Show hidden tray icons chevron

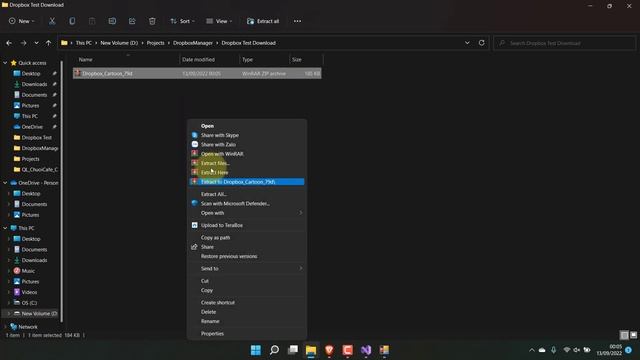tap(531, 350)
